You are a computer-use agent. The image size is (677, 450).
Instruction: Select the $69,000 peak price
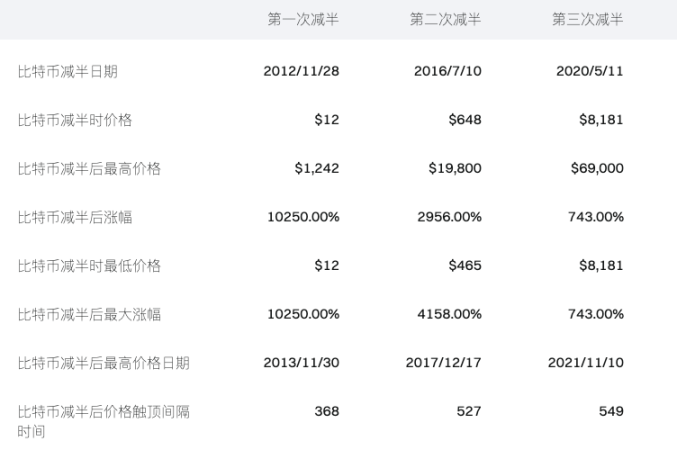(597, 169)
